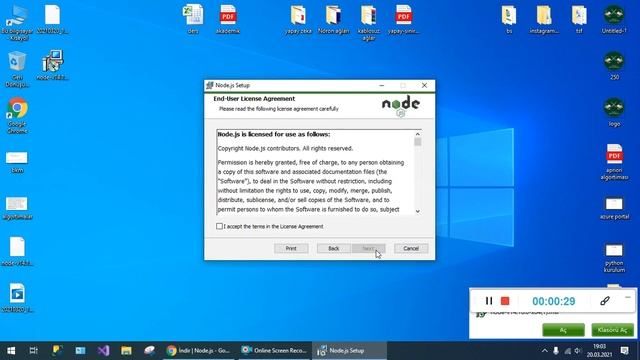Open the Windows Start menu

tap(11, 351)
